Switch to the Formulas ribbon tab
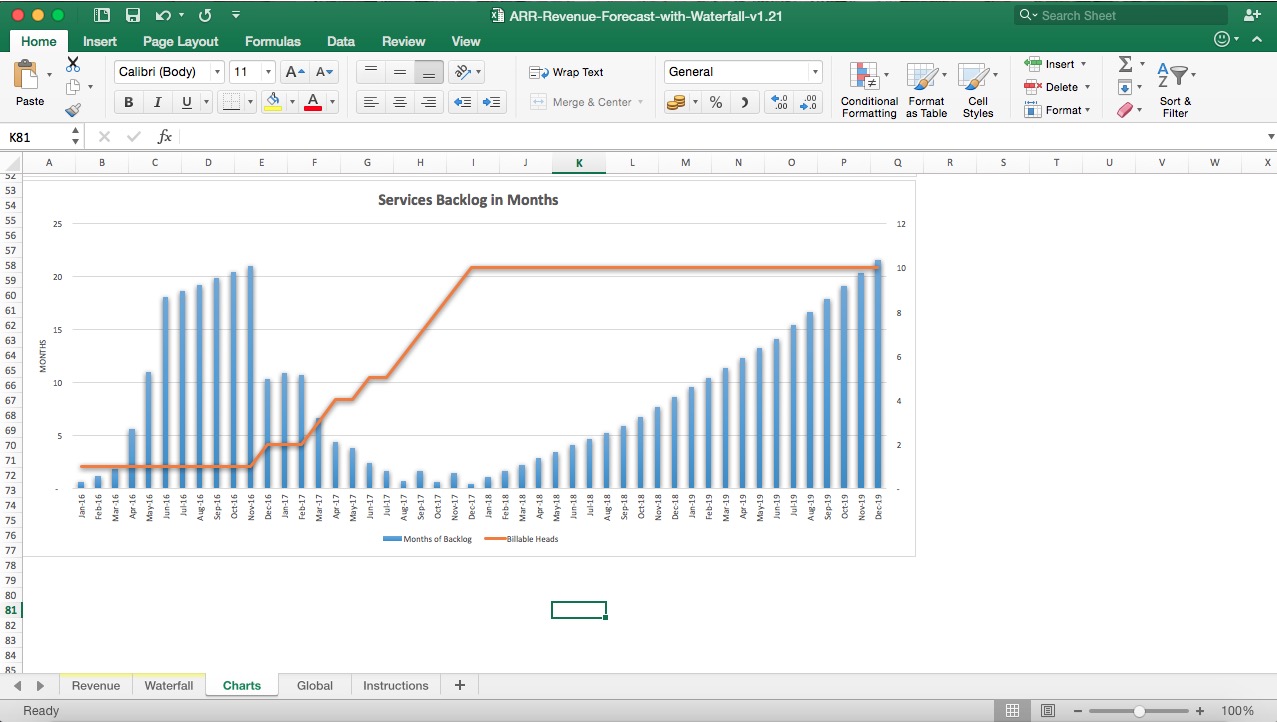Screen dimensions: 1277x722 pyautogui.click(x=272, y=41)
